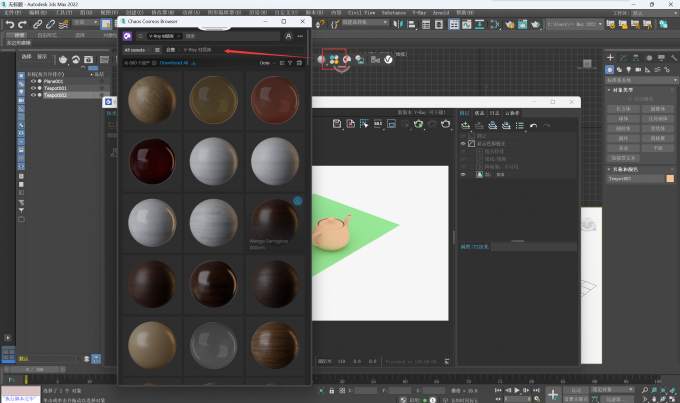This screenshot has height=403, width=680.
Task: Click the V-Ray light lister sphere icon
Action: click(321, 59)
